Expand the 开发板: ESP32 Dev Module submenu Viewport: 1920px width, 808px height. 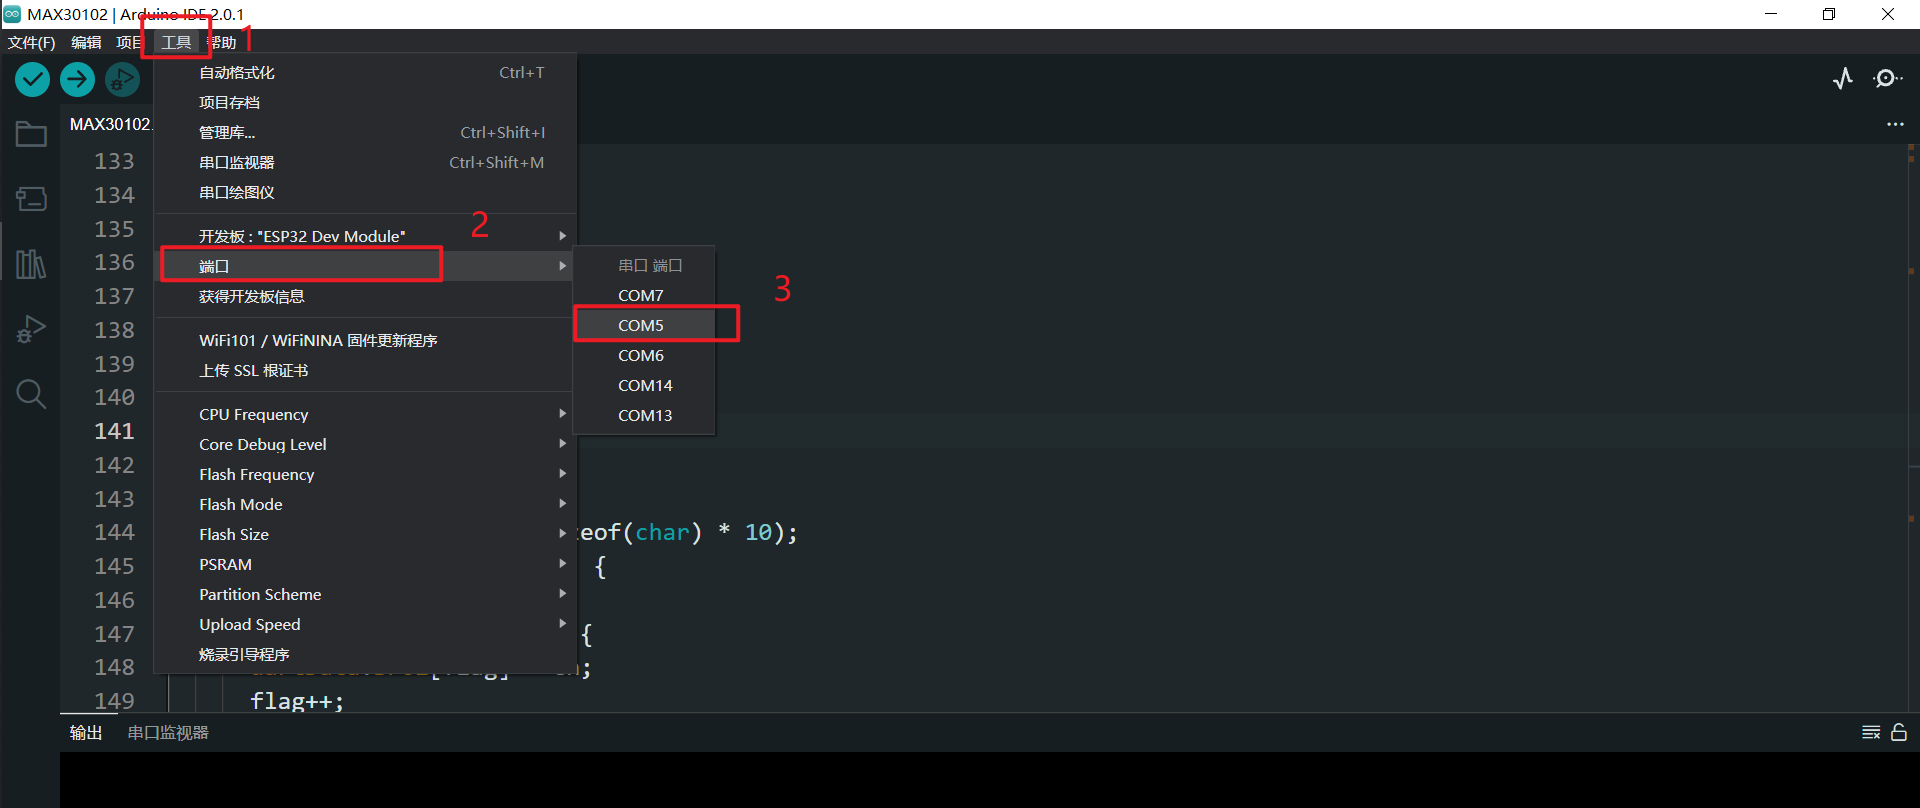coord(366,236)
